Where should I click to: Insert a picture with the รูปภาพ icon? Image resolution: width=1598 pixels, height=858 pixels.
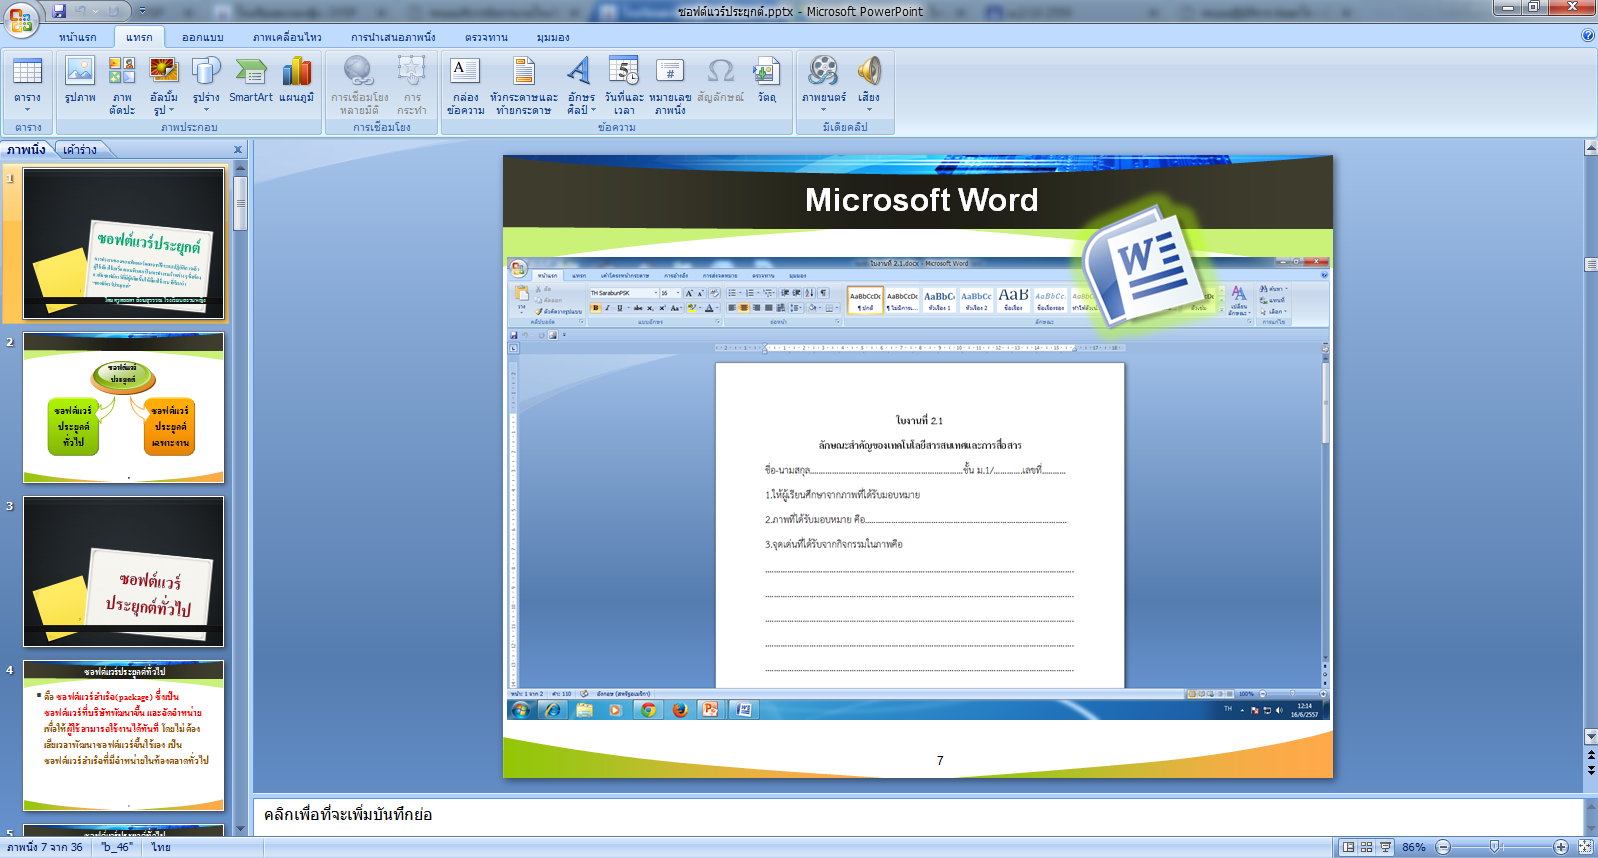[80, 71]
